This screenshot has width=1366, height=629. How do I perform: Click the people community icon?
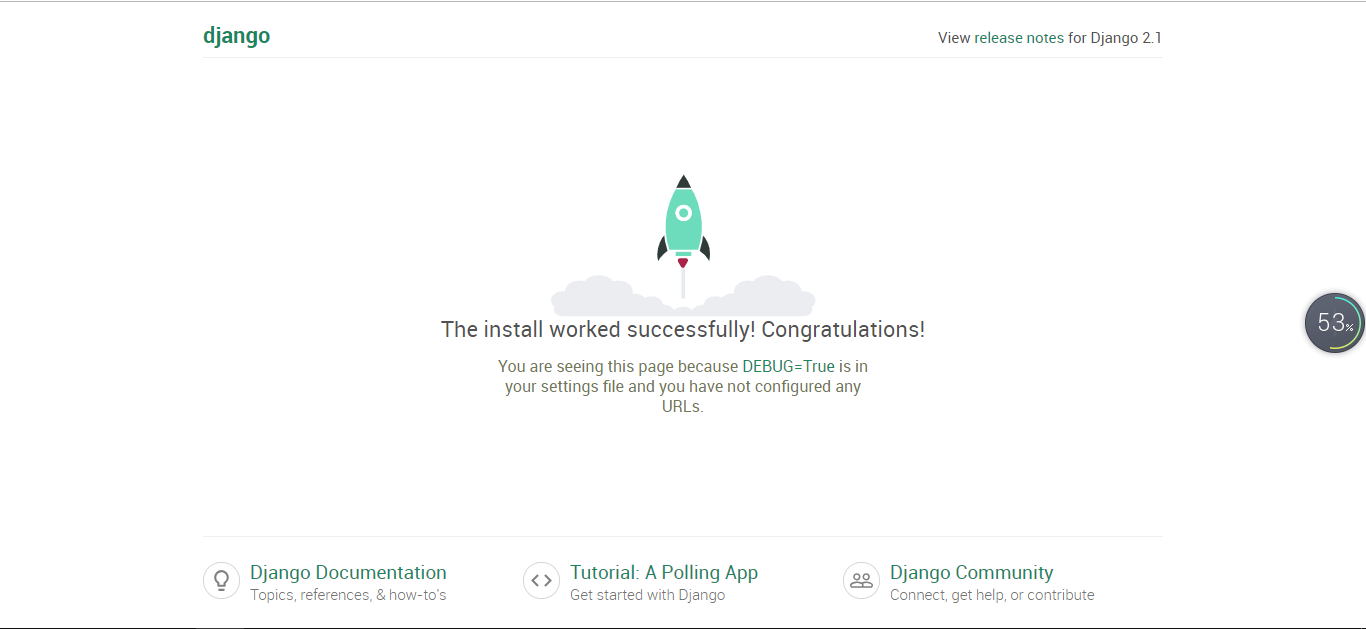click(861, 580)
